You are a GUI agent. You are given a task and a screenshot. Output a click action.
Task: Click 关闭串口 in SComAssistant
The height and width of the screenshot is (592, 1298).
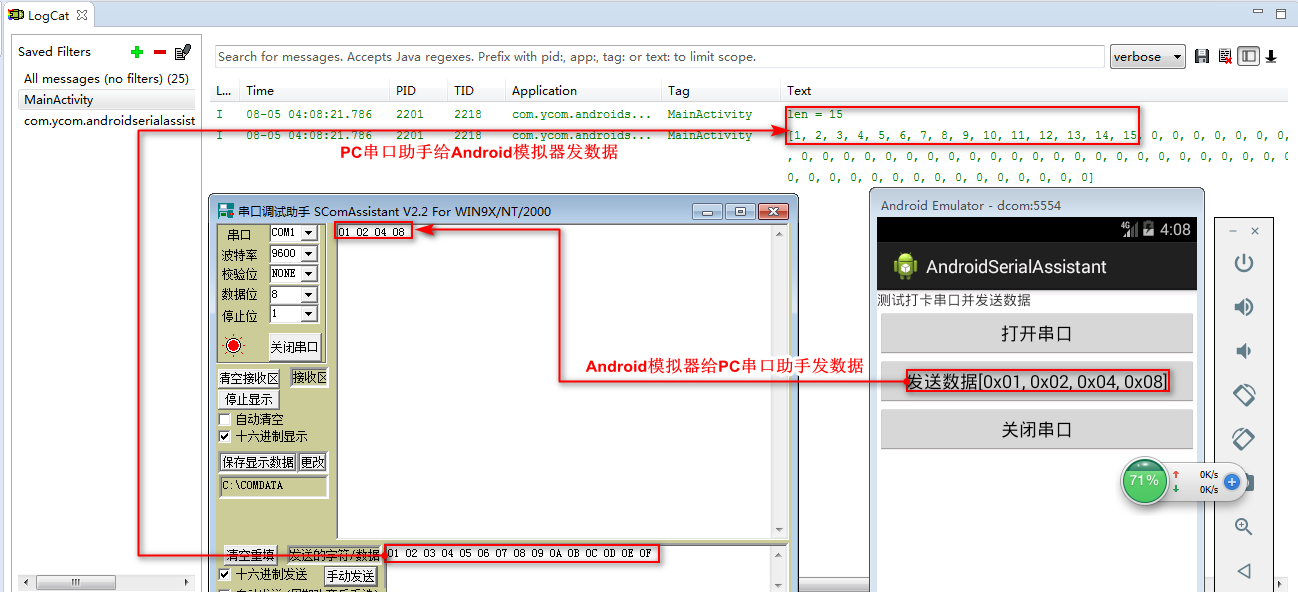(294, 347)
